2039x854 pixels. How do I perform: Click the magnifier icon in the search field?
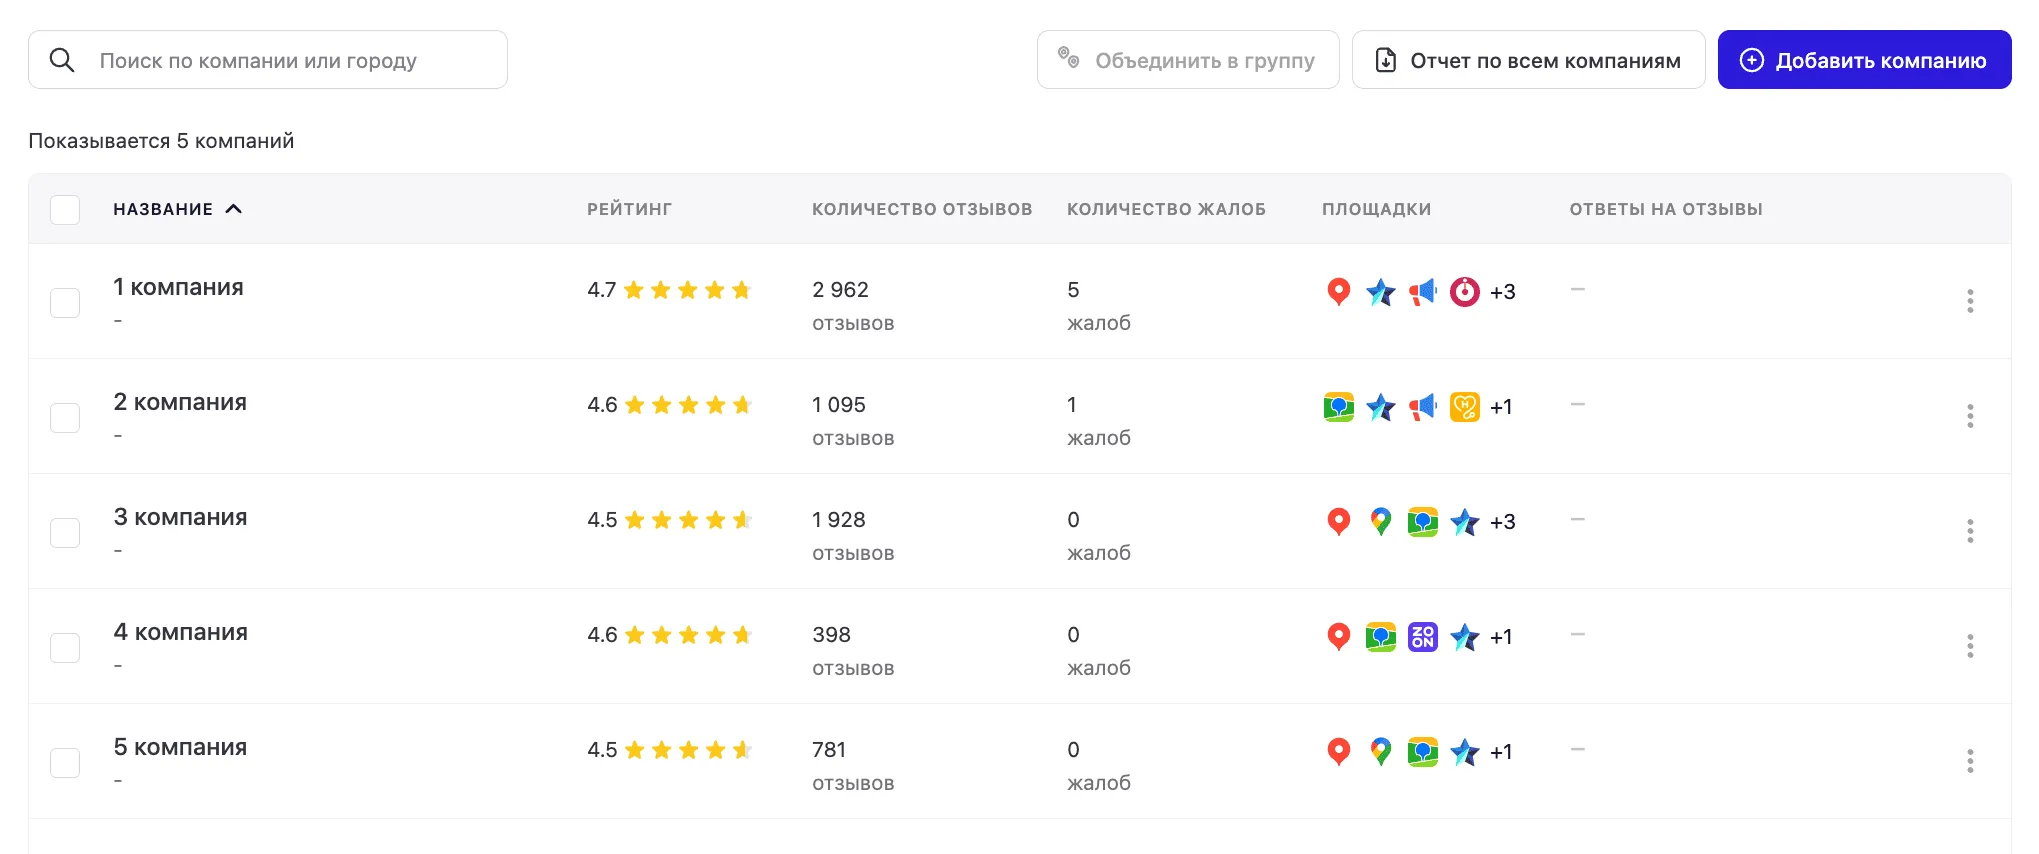pyautogui.click(x=62, y=60)
